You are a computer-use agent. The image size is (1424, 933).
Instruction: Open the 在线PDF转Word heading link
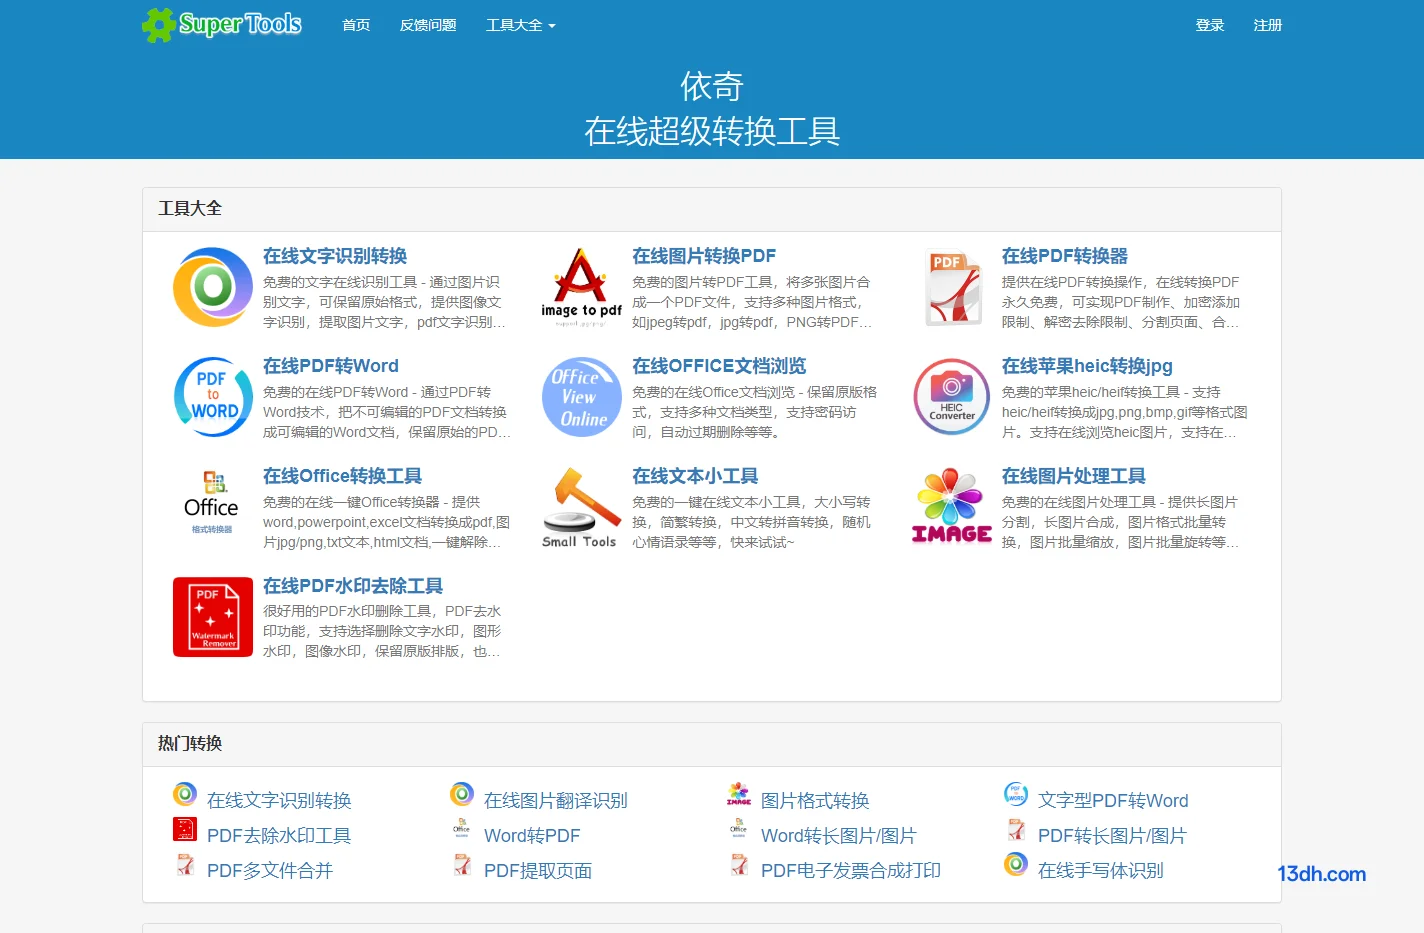tap(331, 366)
